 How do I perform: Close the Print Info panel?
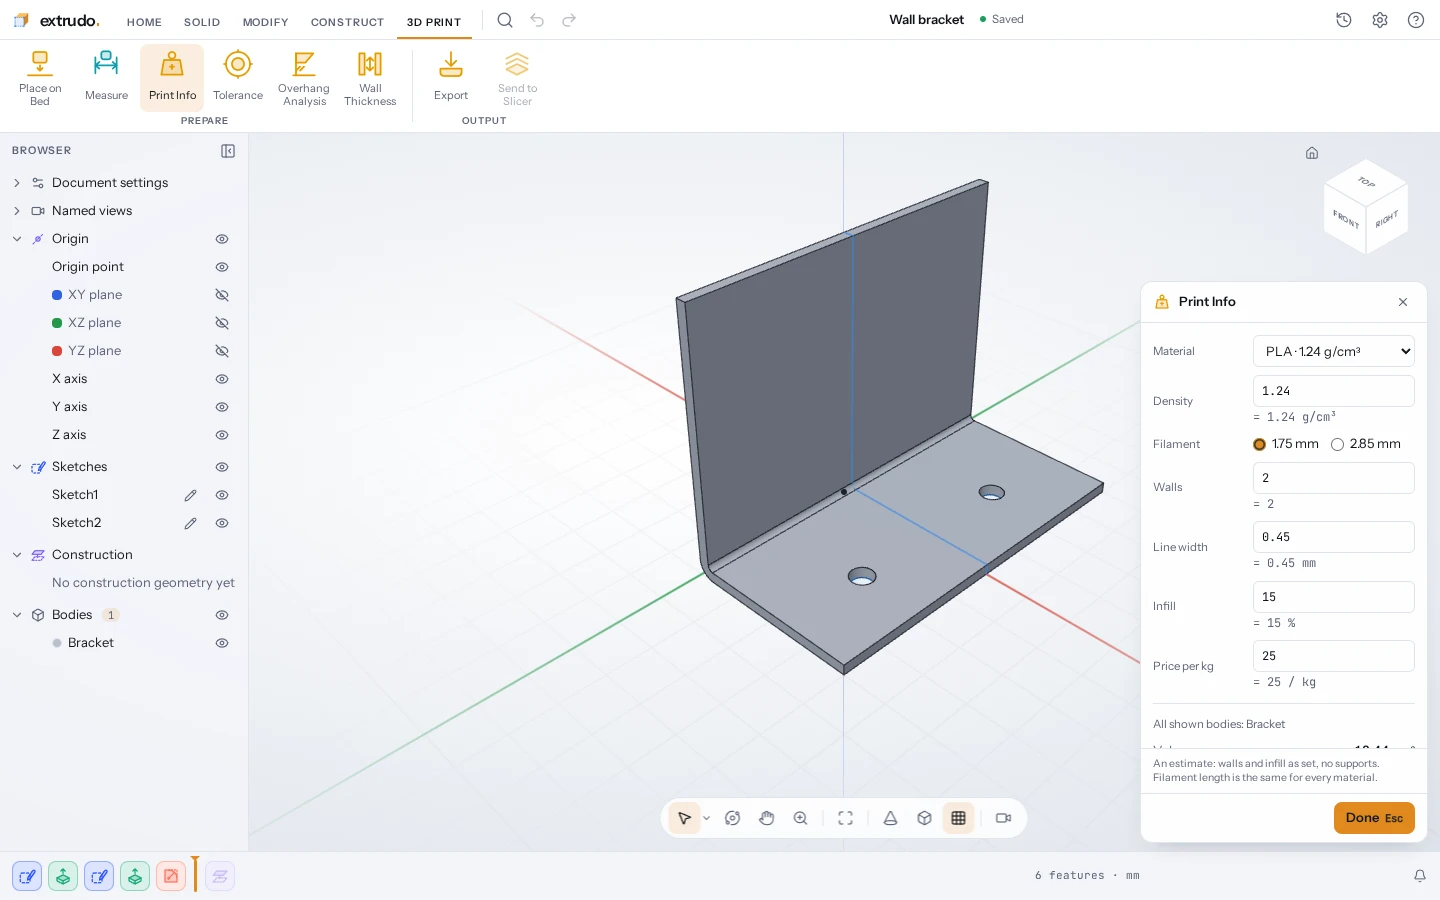tap(1403, 302)
